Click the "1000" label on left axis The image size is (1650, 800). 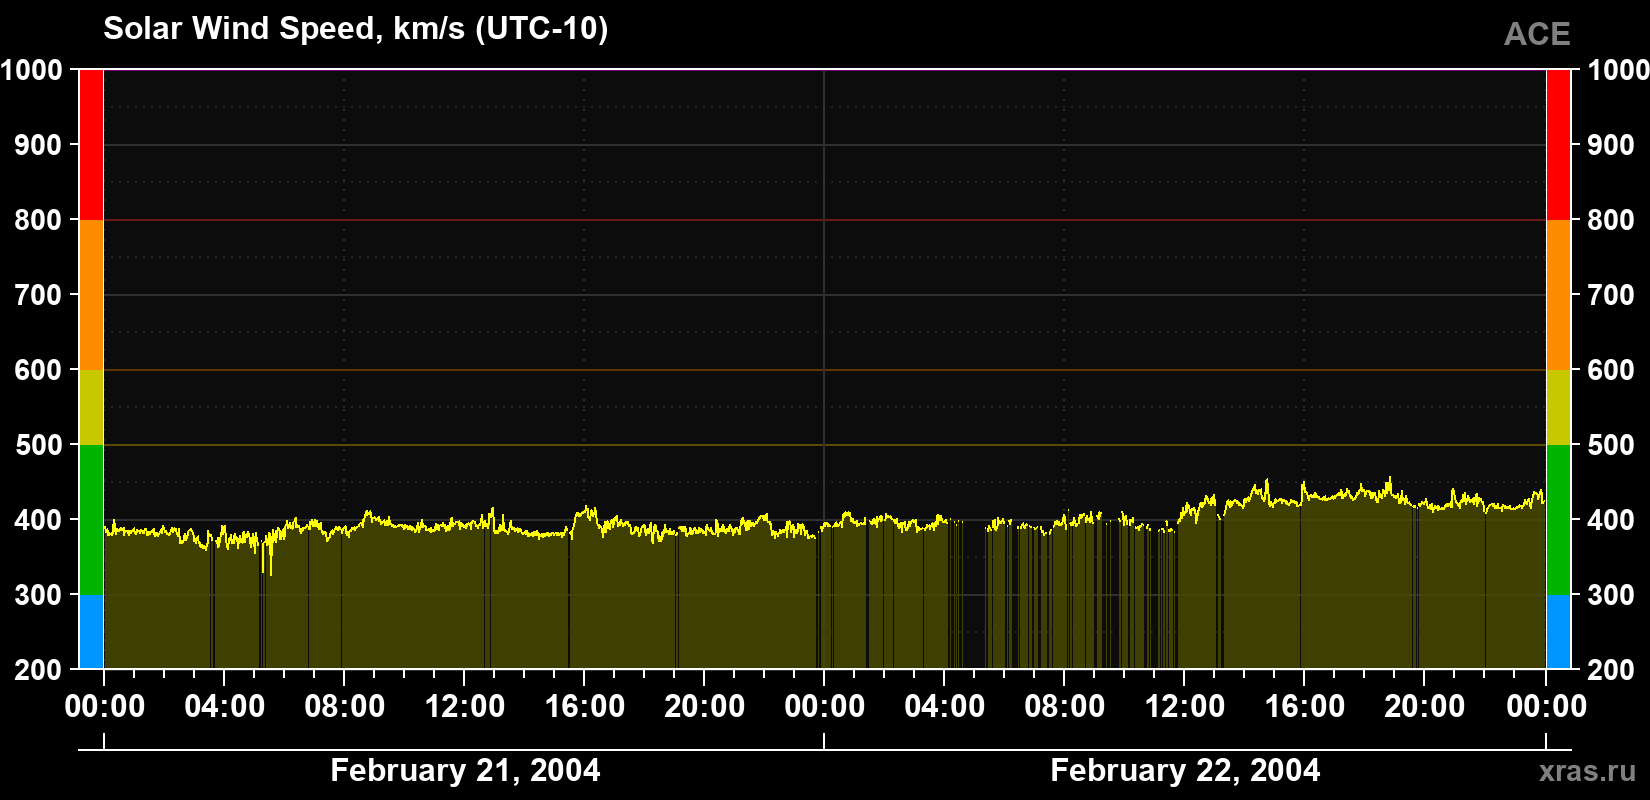[31, 70]
